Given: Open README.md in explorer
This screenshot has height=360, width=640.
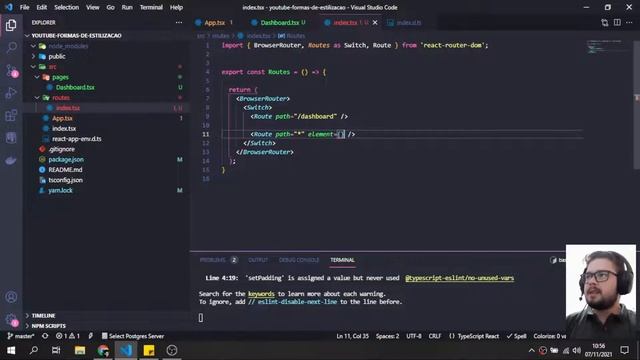Looking at the screenshot, I should 65,169.
